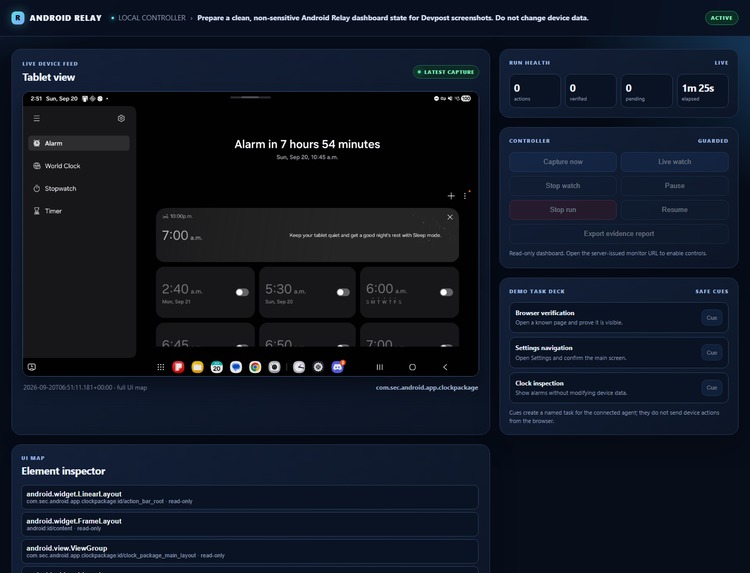Open Clock settings hexagon gear icon

click(121, 118)
